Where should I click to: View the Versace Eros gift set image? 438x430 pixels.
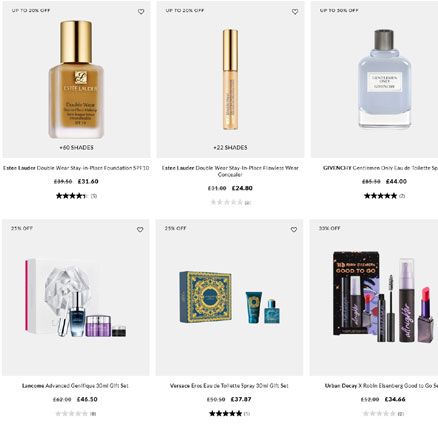click(x=230, y=297)
